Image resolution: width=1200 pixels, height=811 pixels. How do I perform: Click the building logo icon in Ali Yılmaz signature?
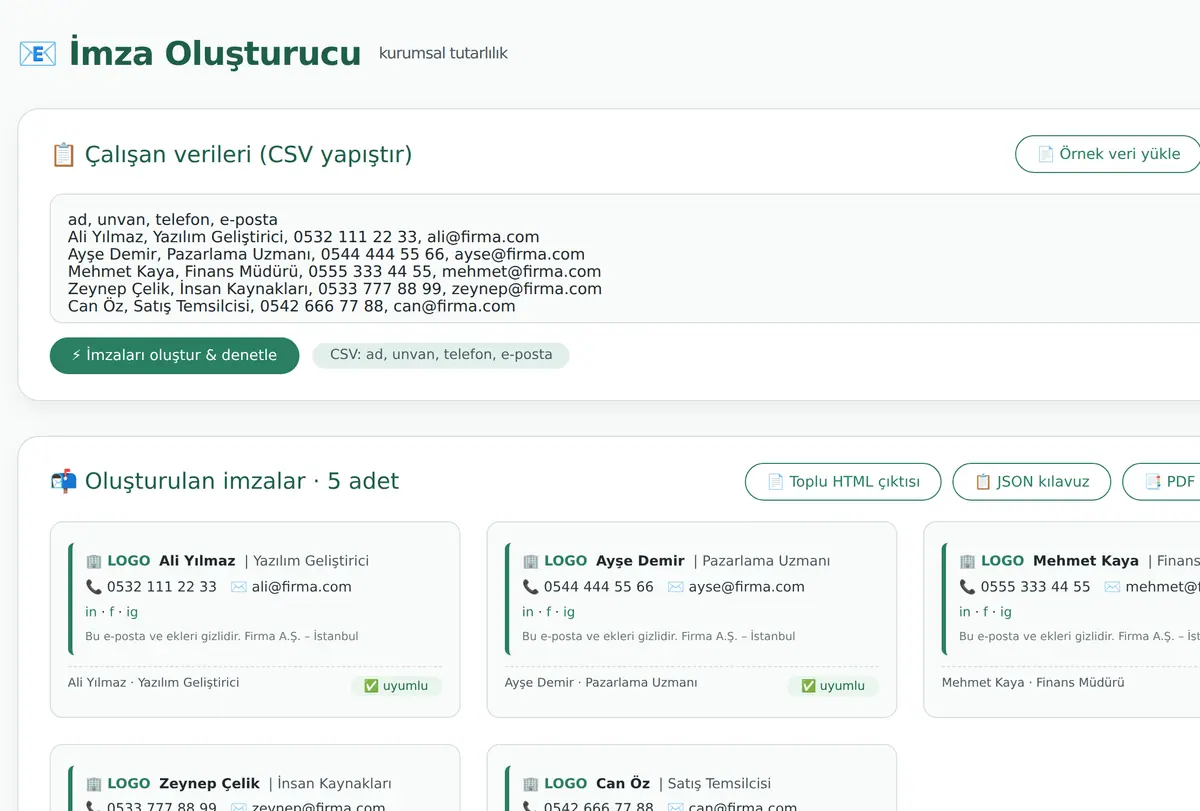[94, 561]
